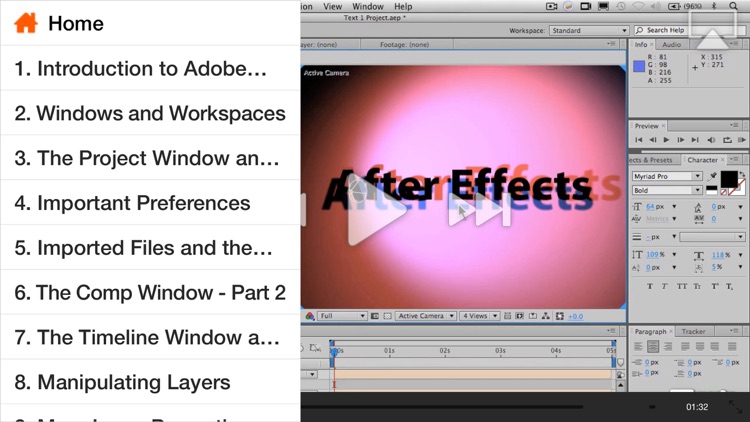The width and height of the screenshot is (750, 422).
Task: Click the screen recording camera icon in menu bar
Action: pyautogui.click(x=551, y=6)
